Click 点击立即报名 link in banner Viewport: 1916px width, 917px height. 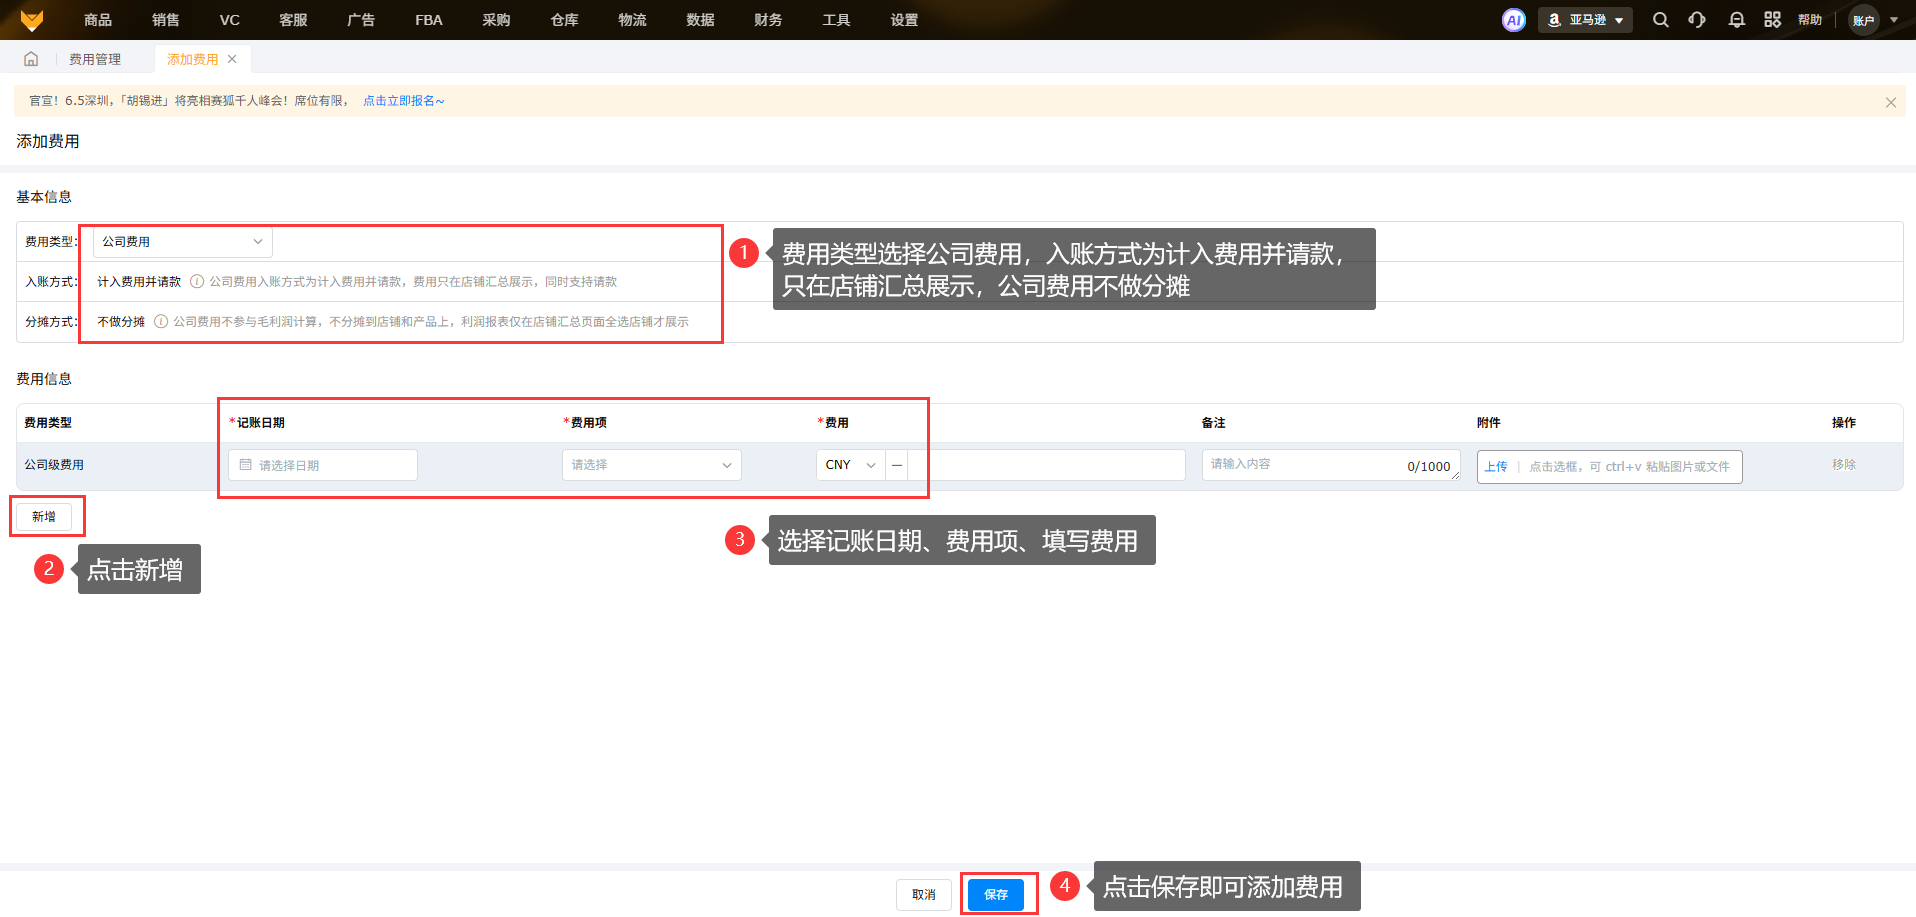point(403,101)
